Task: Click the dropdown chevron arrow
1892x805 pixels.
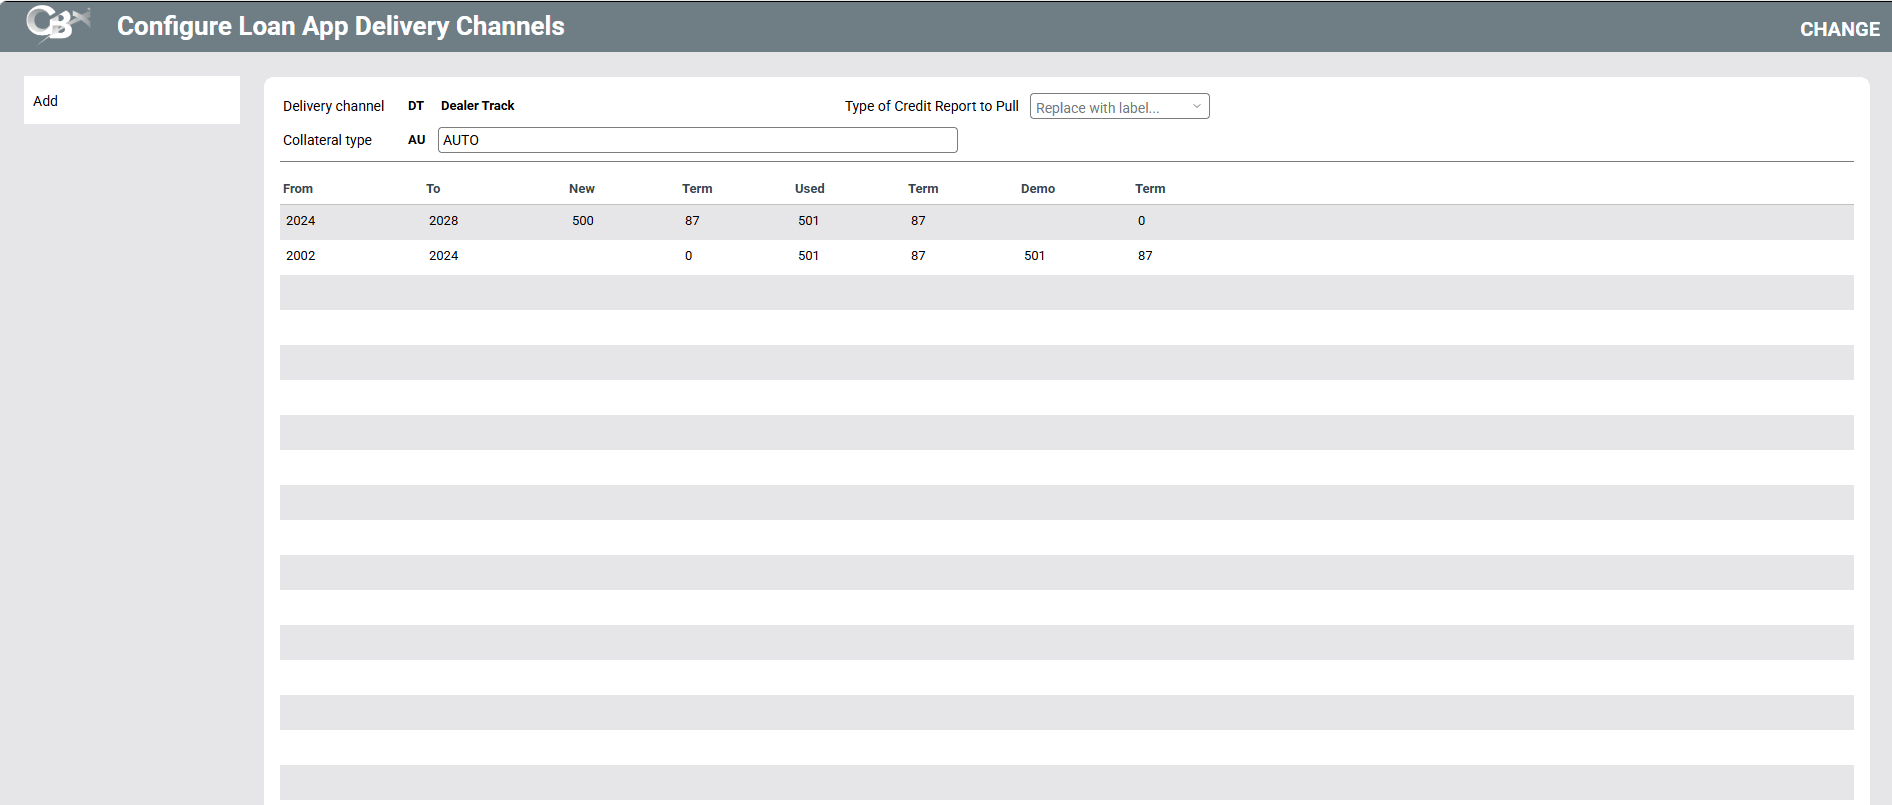Action: 1196,107
